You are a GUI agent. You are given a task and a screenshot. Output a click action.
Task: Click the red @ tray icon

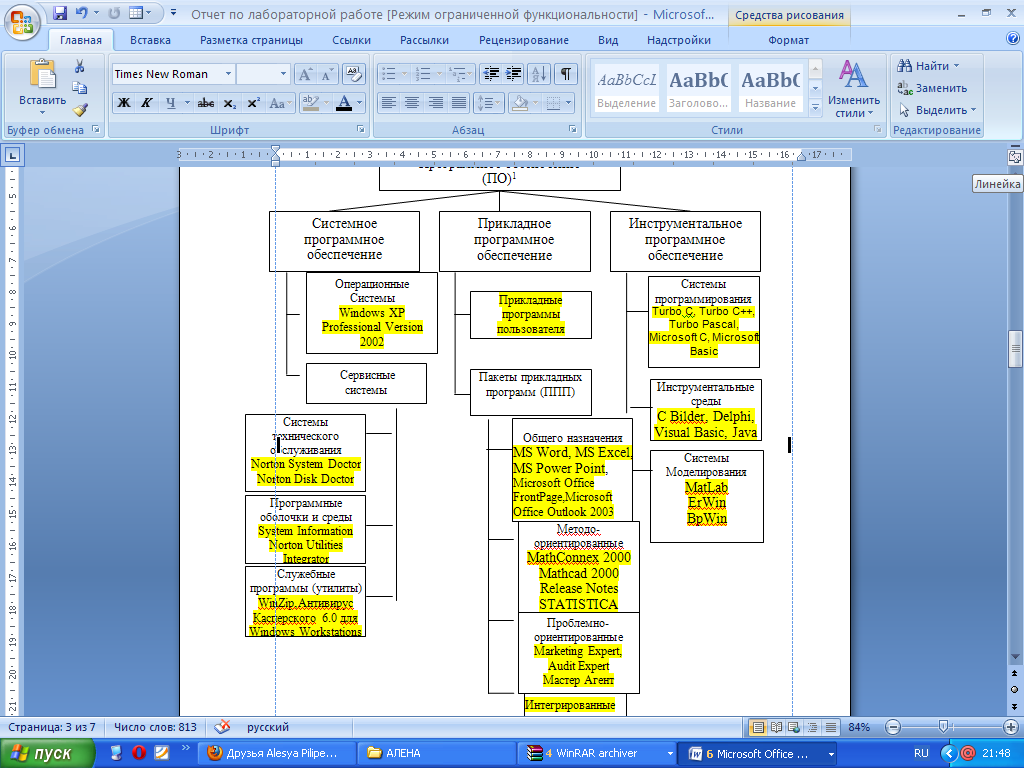pos(968,753)
